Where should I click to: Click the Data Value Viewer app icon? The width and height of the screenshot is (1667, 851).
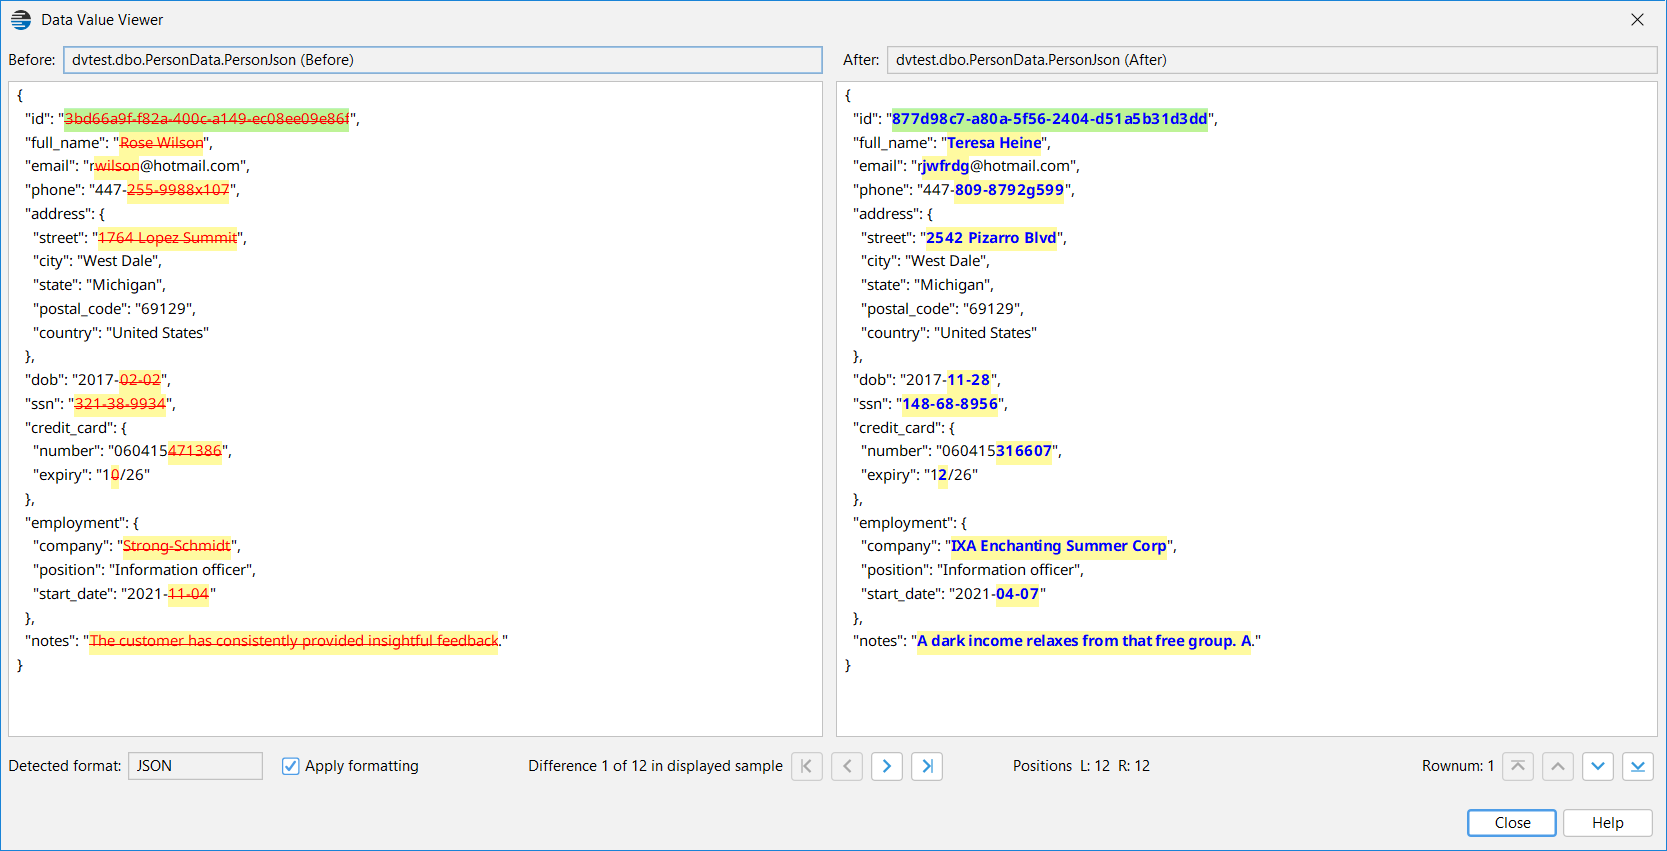pos(21,20)
